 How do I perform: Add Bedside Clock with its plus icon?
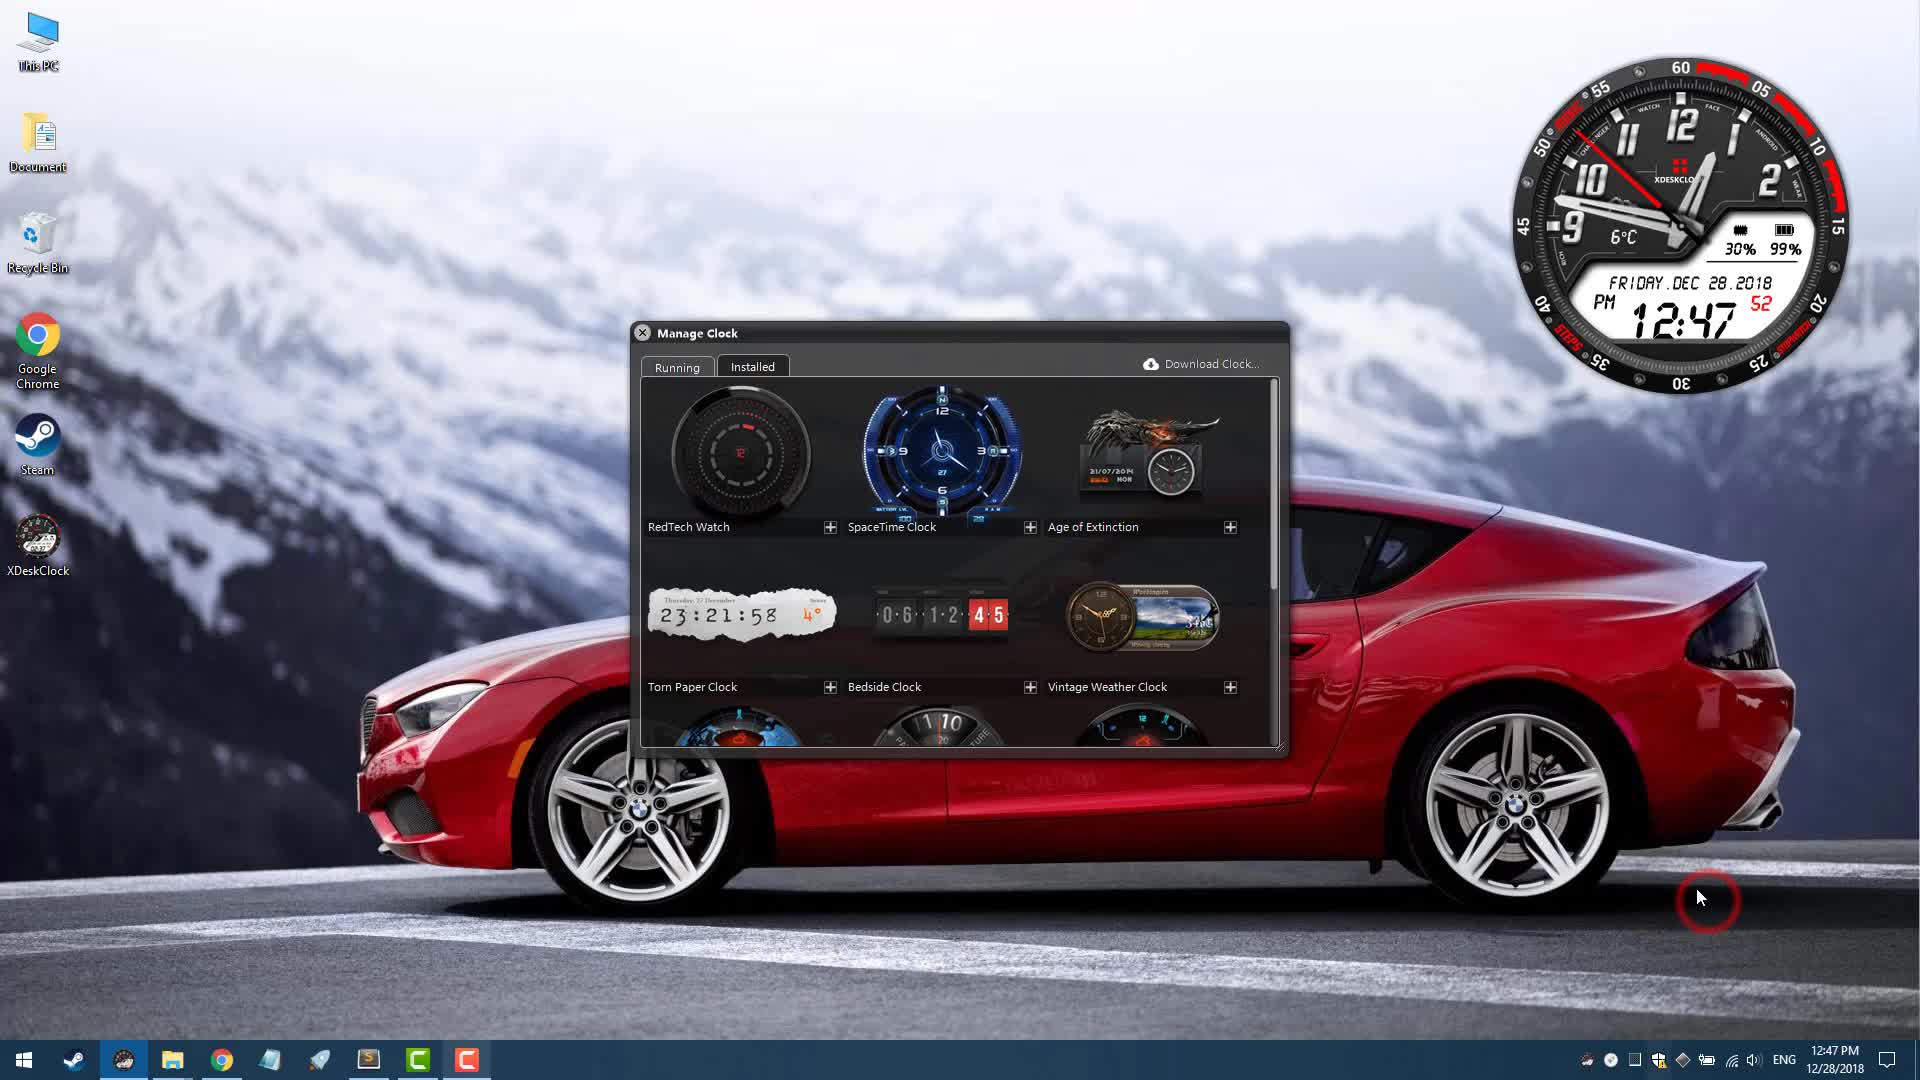click(x=1030, y=687)
